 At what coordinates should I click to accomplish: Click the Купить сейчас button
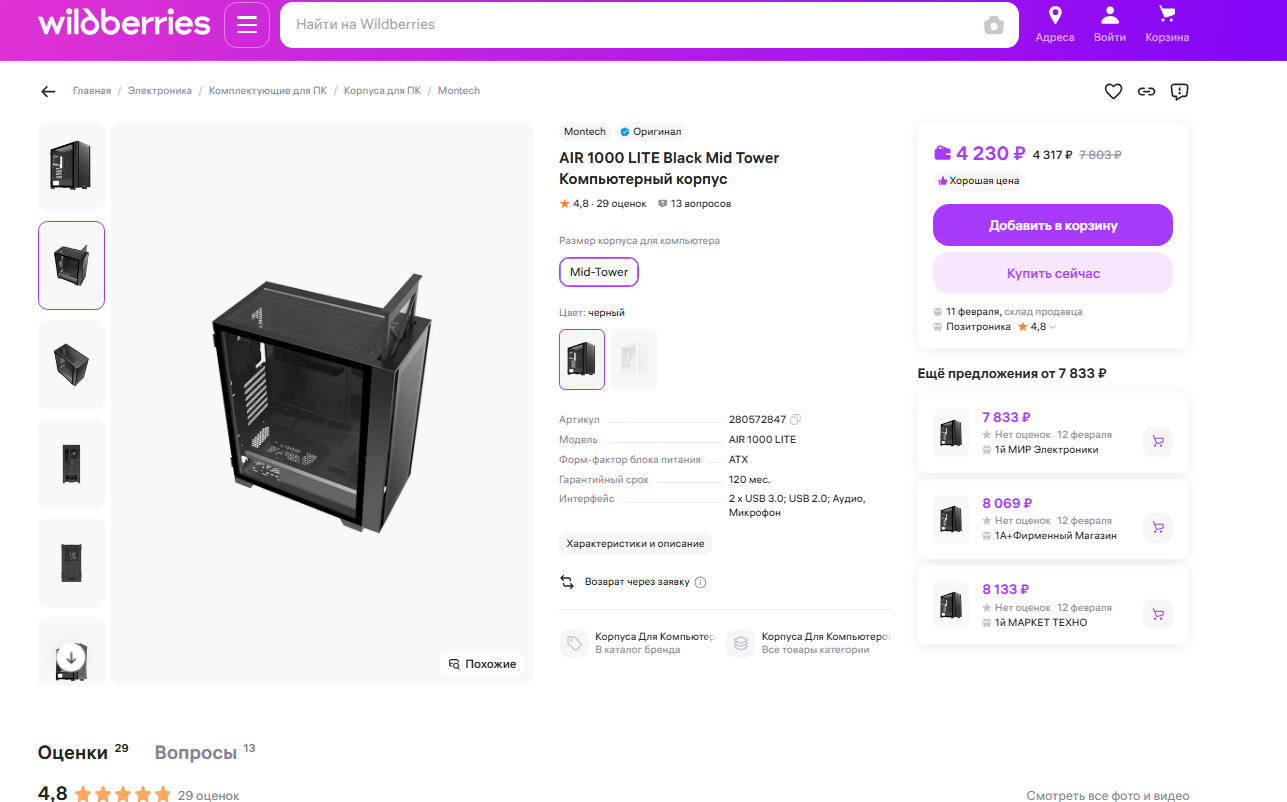point(1052,273)
